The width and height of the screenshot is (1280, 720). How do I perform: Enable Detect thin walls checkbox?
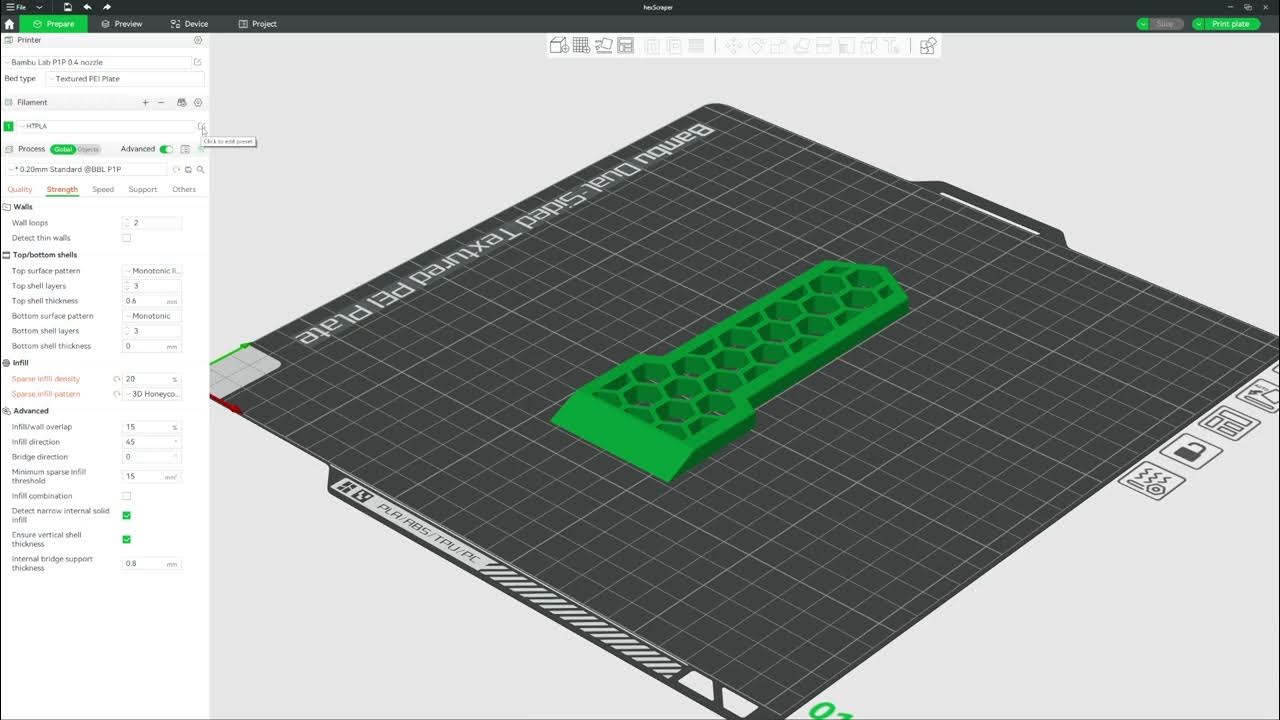[x=126, y=238]
